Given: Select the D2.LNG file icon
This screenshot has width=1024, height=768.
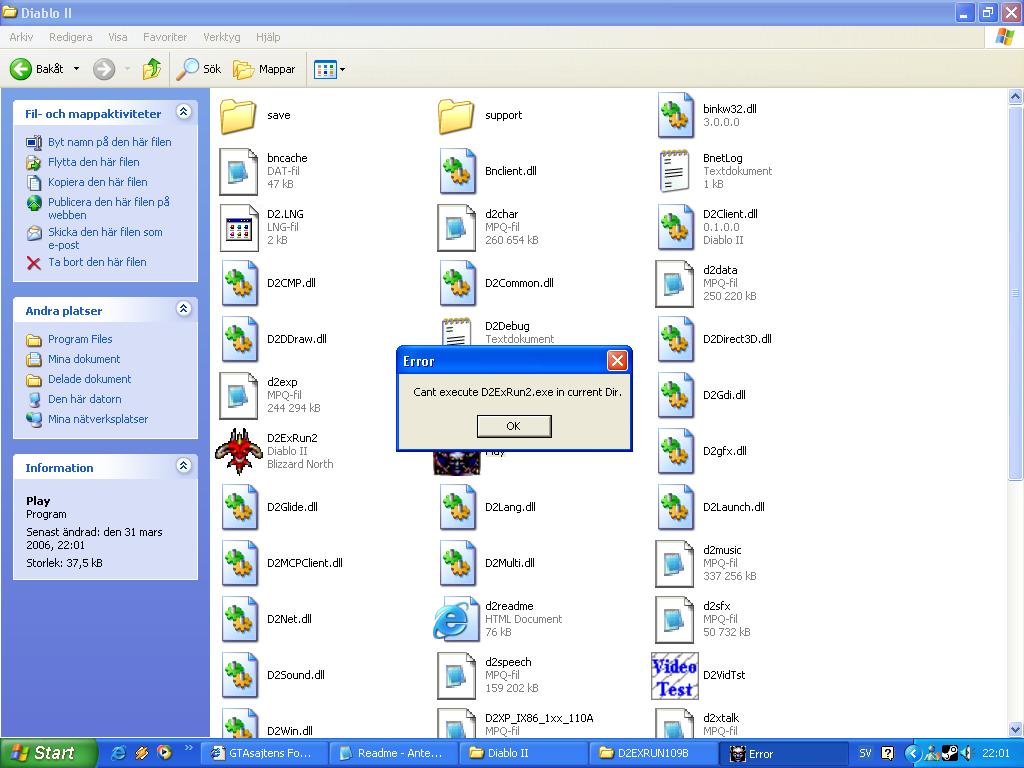Looking at the screenshot, I should point(239,227).
